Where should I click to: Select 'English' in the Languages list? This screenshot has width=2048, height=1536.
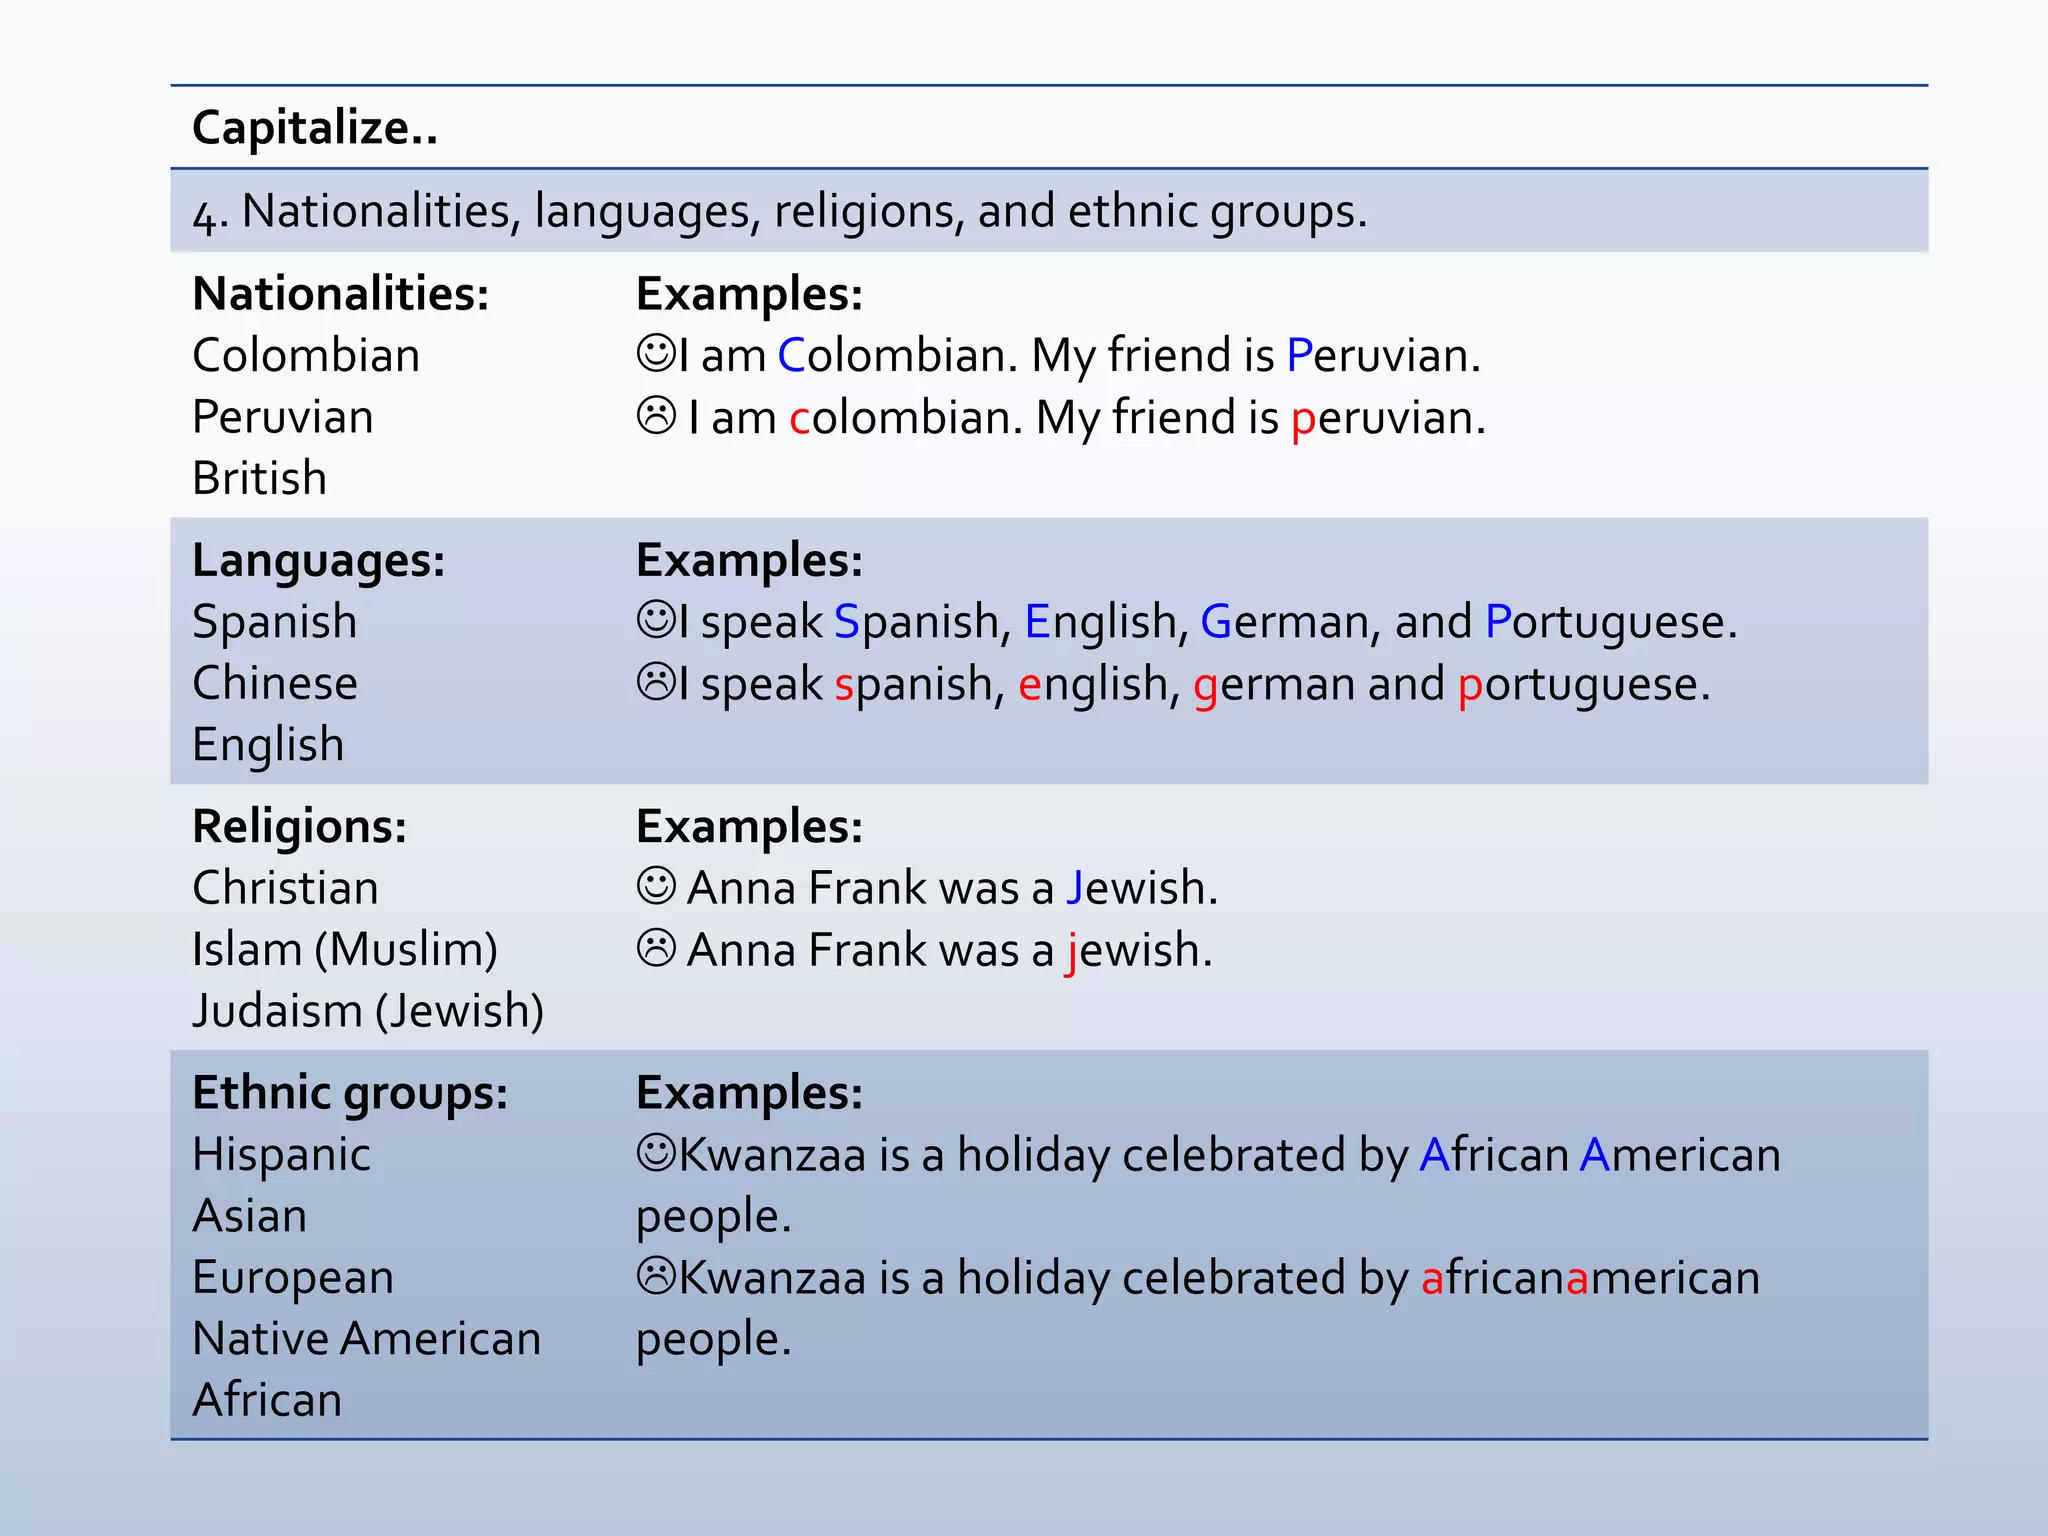[268, 746]
